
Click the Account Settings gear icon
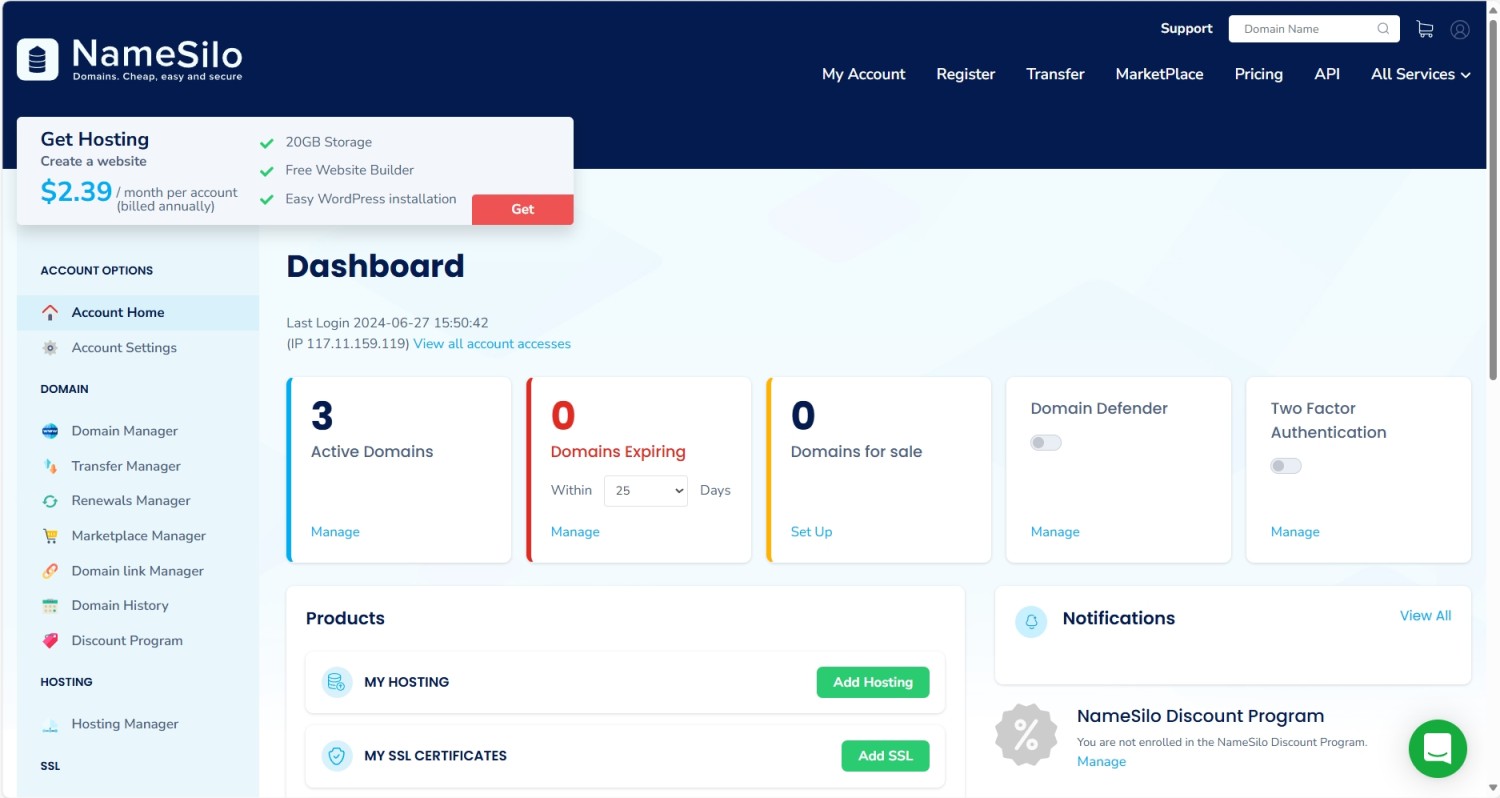point(50,348)
